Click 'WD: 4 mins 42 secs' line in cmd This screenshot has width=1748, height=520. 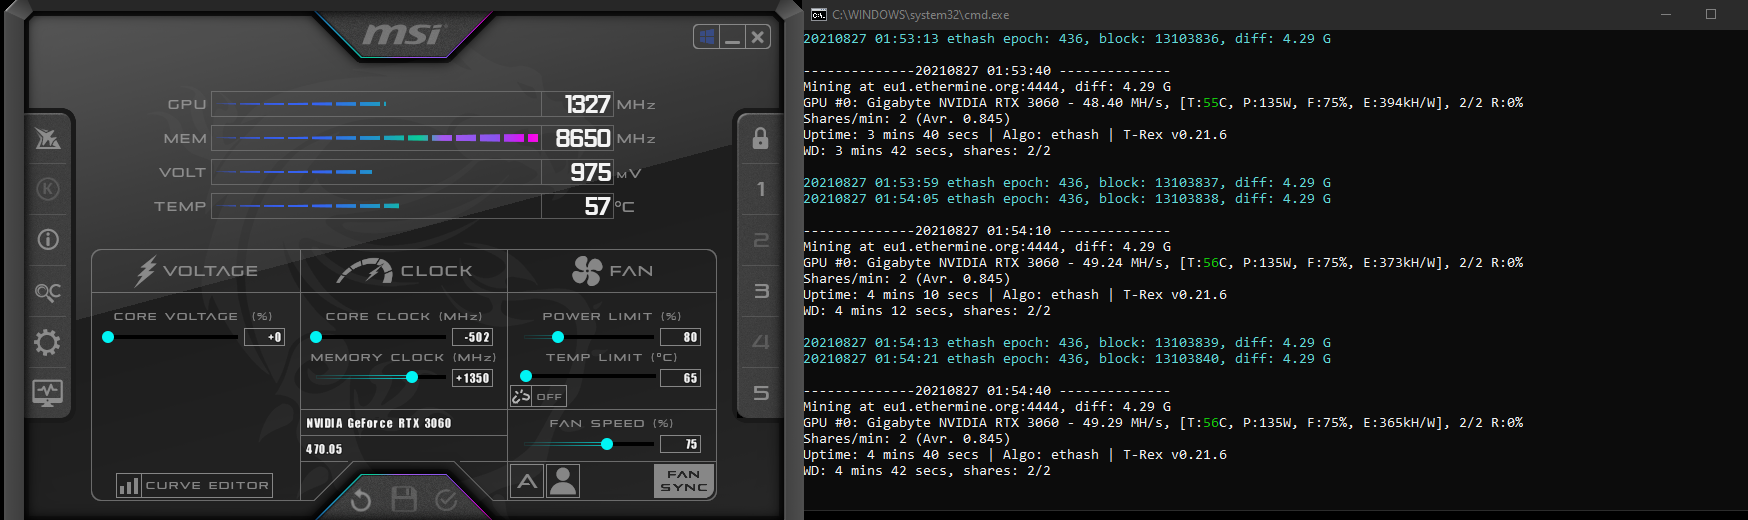pyautogui.click(x=927, y=471)
